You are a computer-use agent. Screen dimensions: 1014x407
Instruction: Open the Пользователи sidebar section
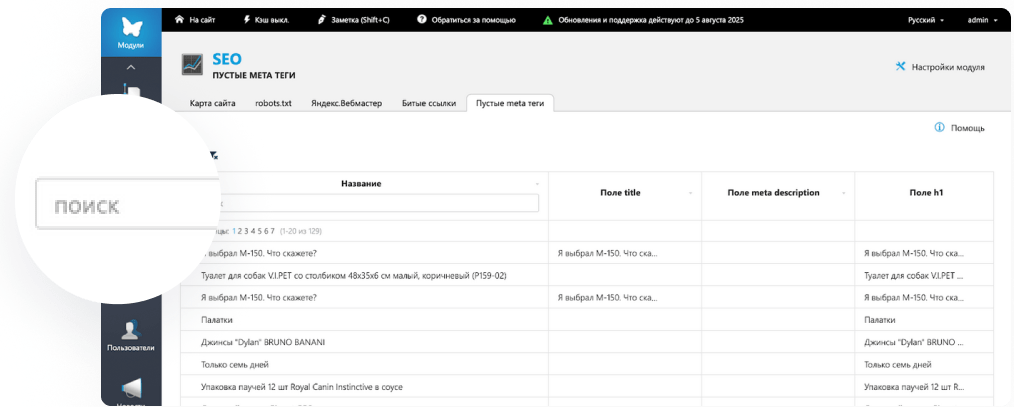(x=131, y=335)
